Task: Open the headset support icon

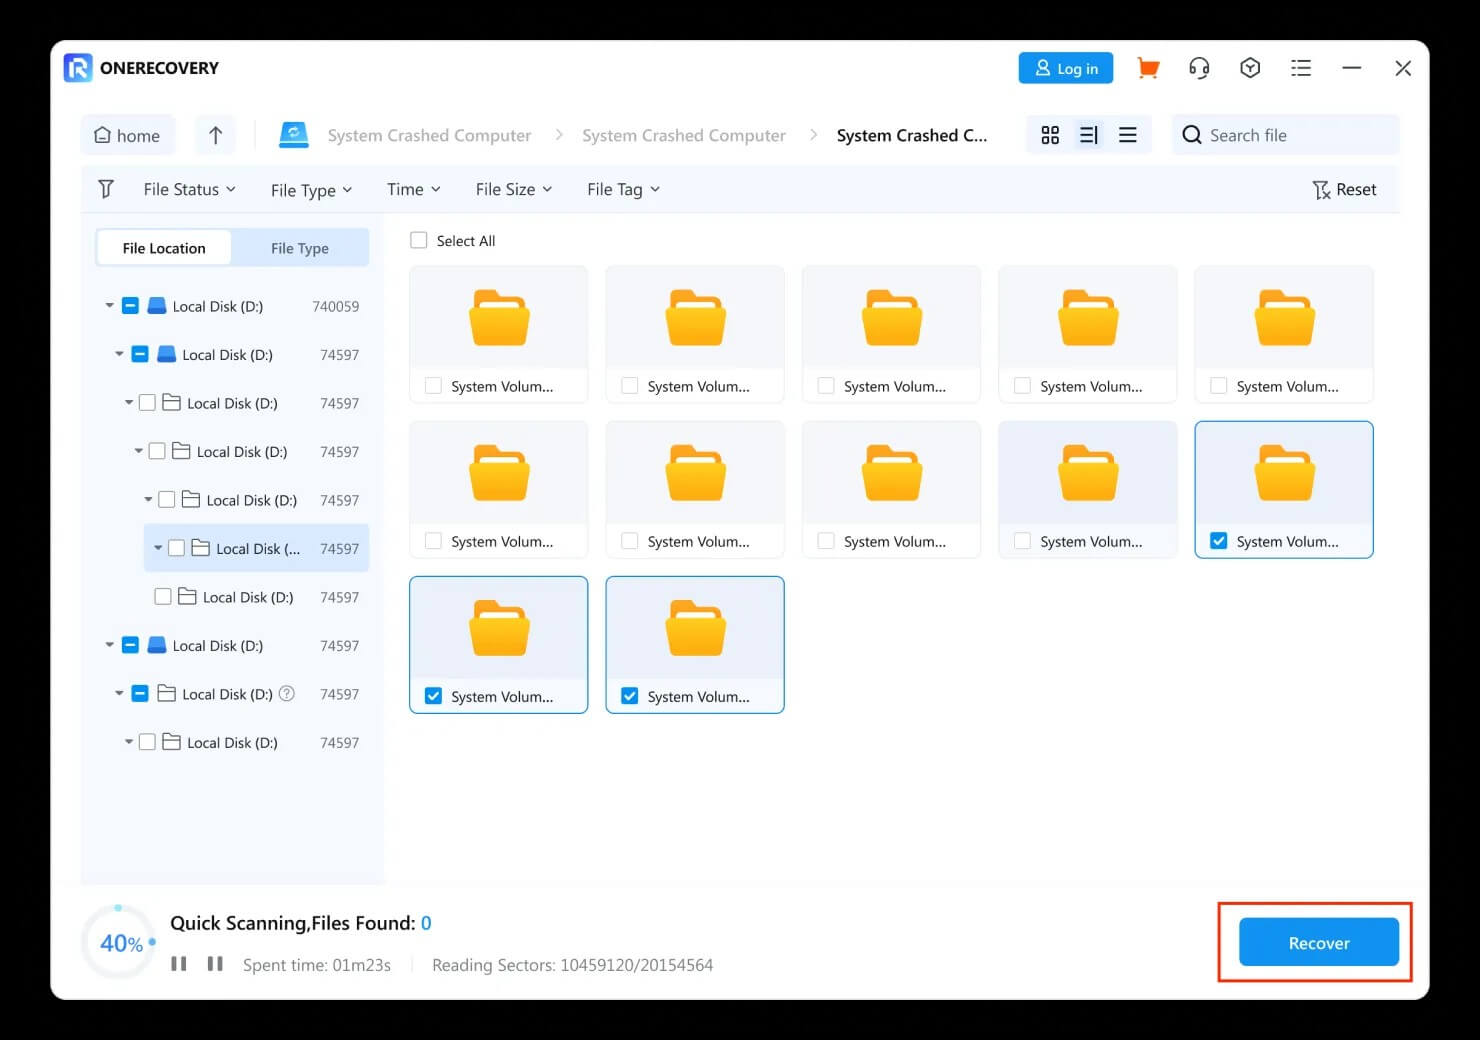Action: pos(1199,68)
